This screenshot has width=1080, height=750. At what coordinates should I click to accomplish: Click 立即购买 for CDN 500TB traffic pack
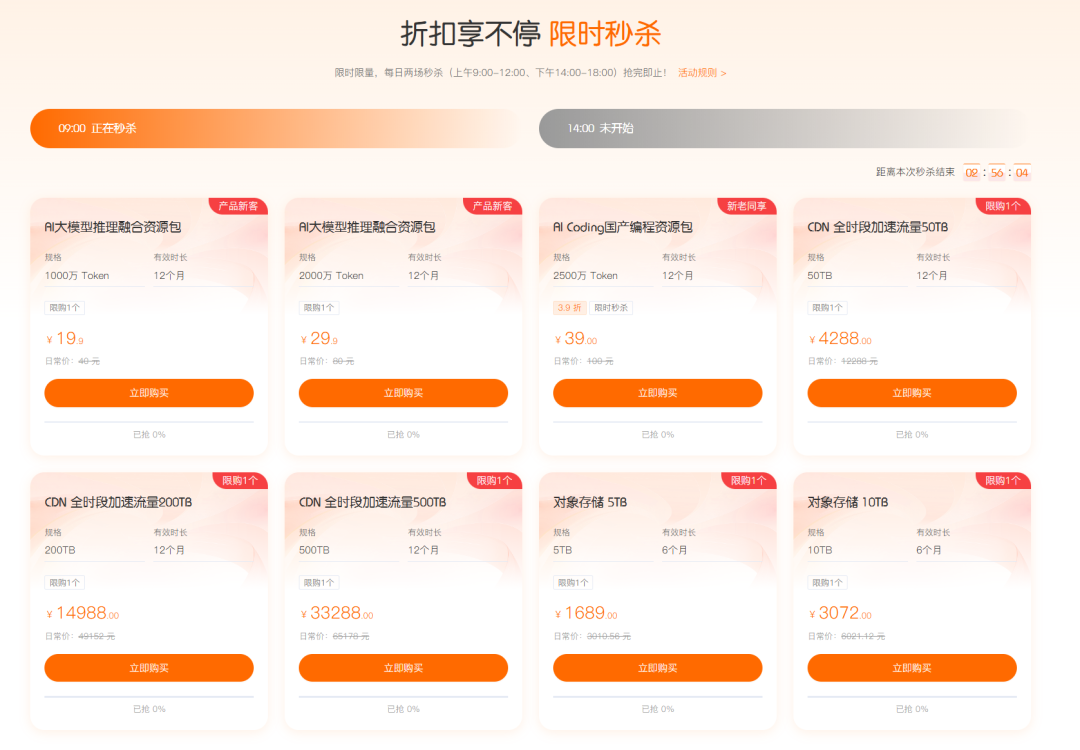[x=403, y=667]
